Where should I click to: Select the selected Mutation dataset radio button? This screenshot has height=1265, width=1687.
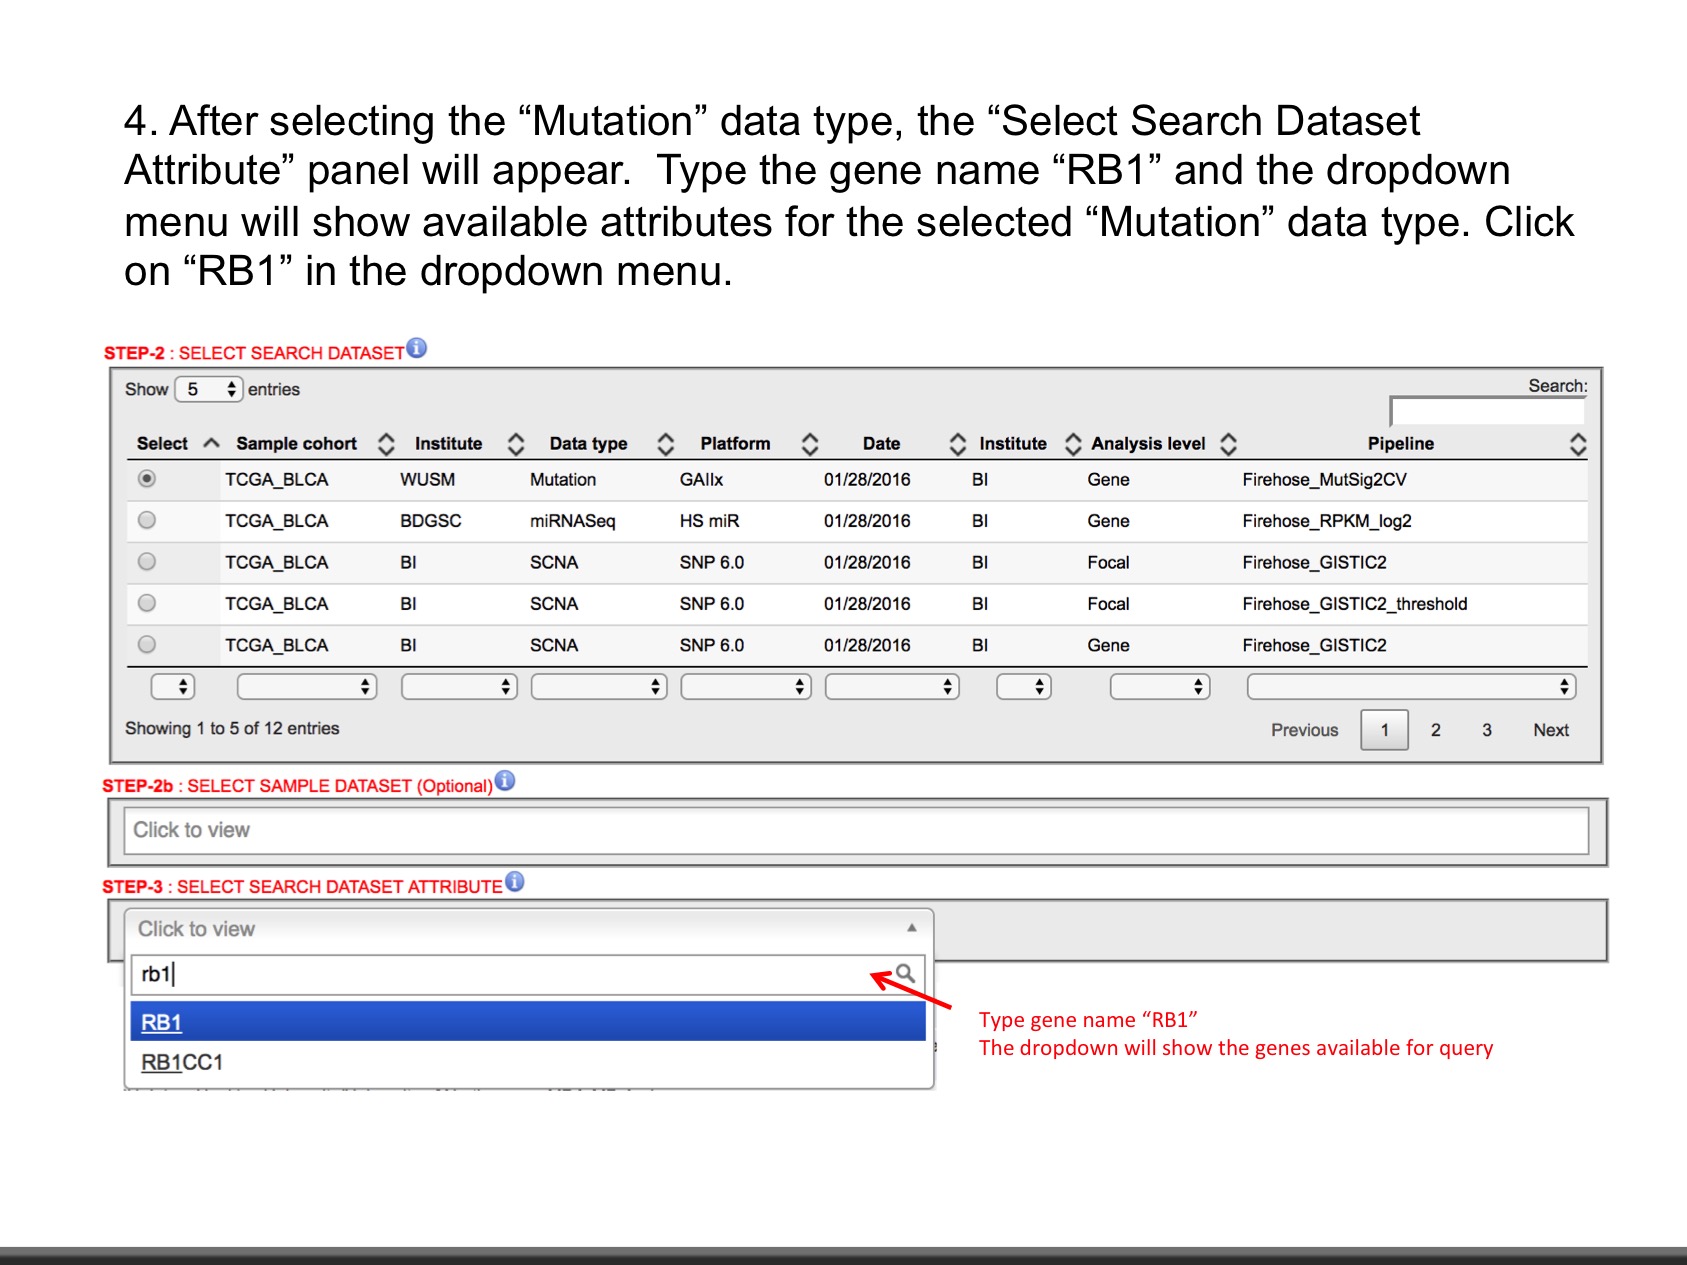tap(147, 479)
